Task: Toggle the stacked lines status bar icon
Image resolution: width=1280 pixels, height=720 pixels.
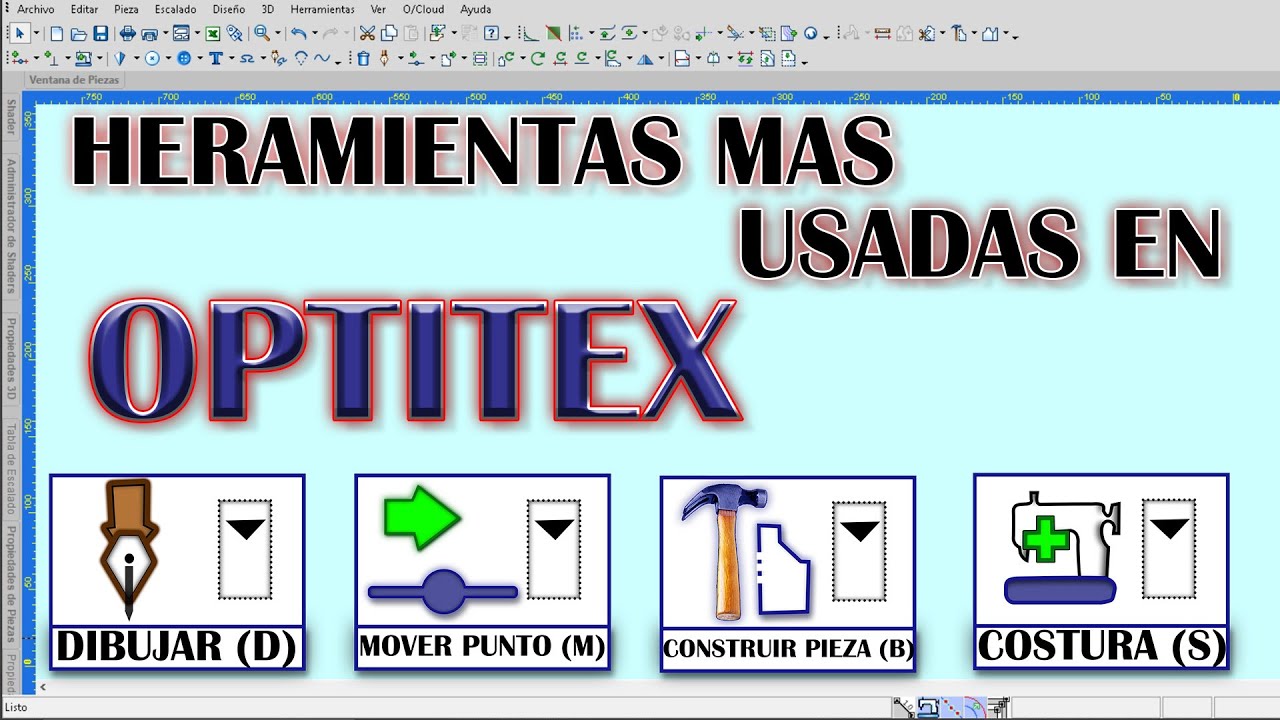Action: coord(999,707)
